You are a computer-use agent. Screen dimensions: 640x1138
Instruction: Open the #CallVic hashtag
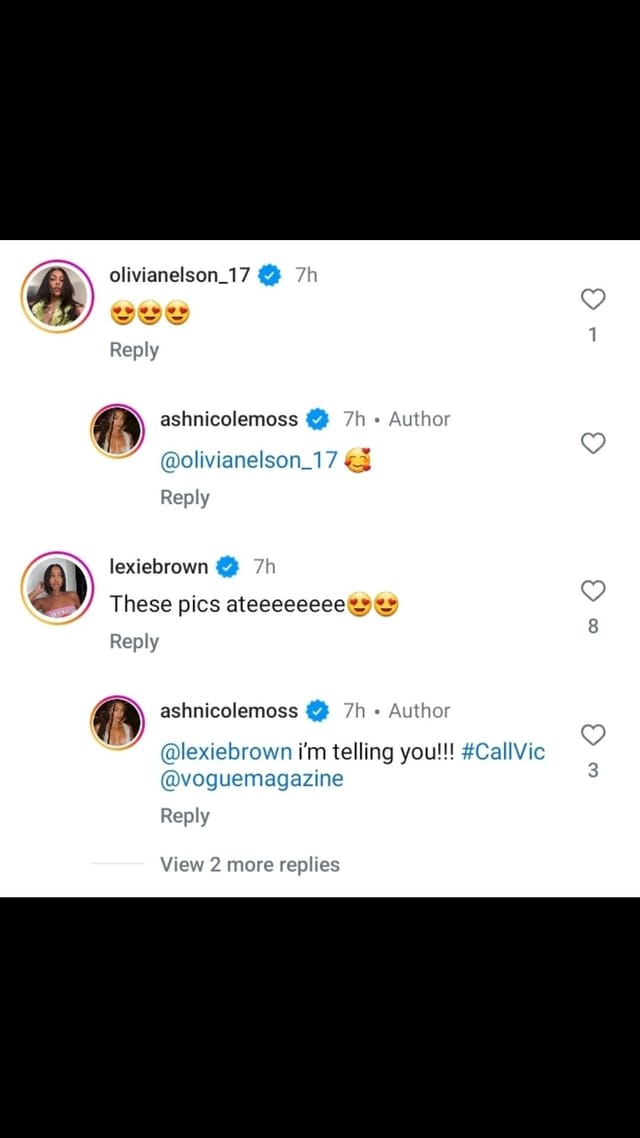point(503,752)
